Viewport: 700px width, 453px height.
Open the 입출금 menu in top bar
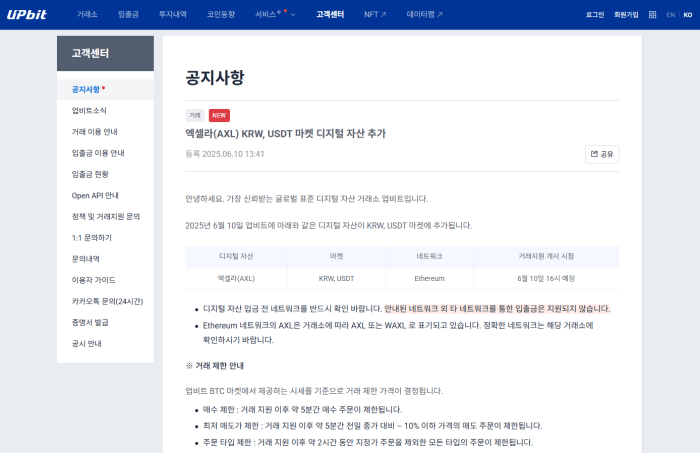(x=128, y=14)
